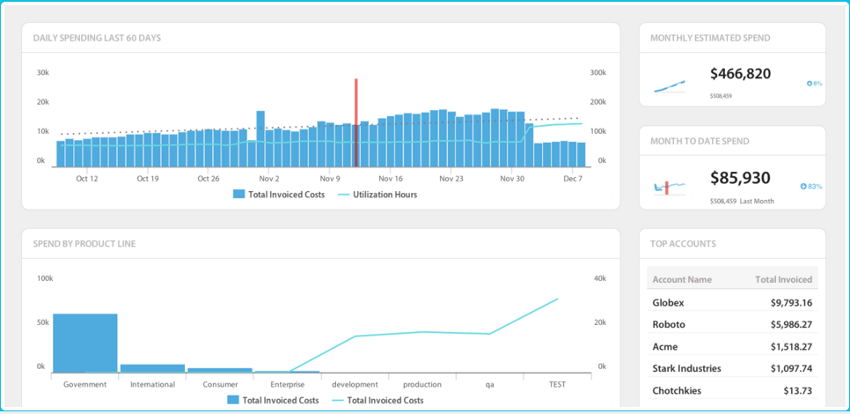
Task: Toggle blue-square Total Invoiced Costs product-line legend
Action: pos(273,400)
